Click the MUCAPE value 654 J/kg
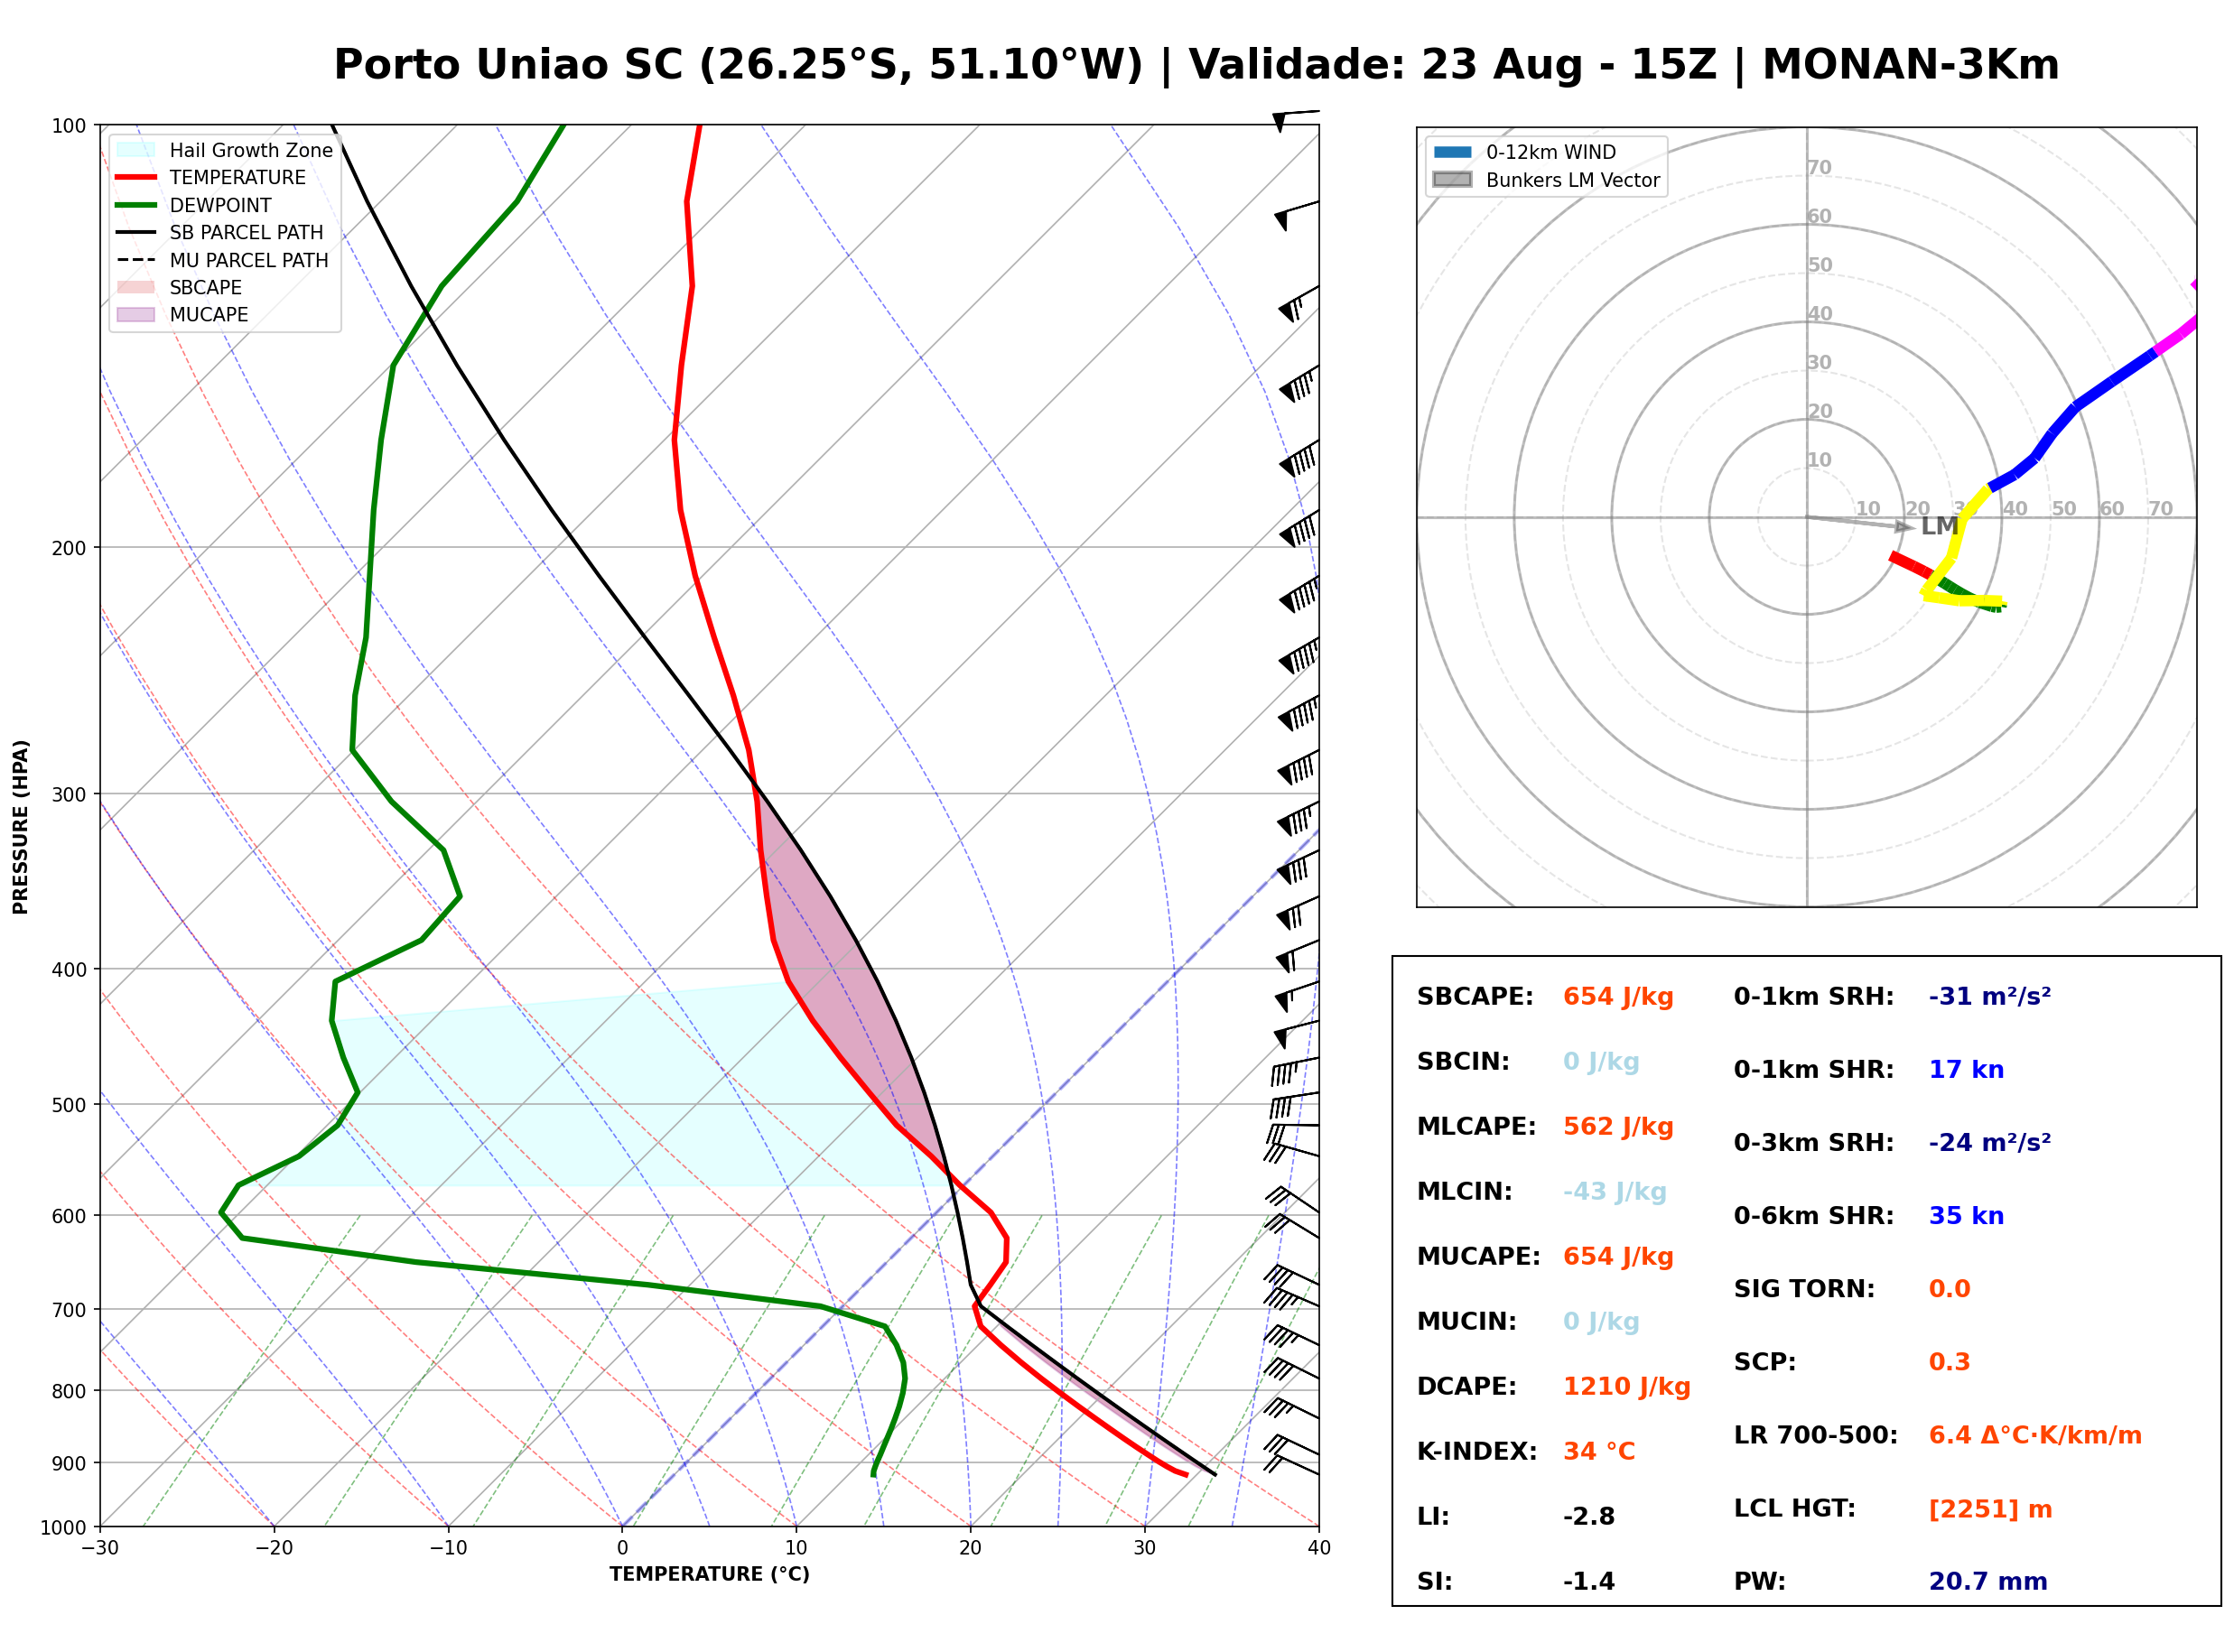The height and width of the screenshot is (1652, 2234). 1619,1257
